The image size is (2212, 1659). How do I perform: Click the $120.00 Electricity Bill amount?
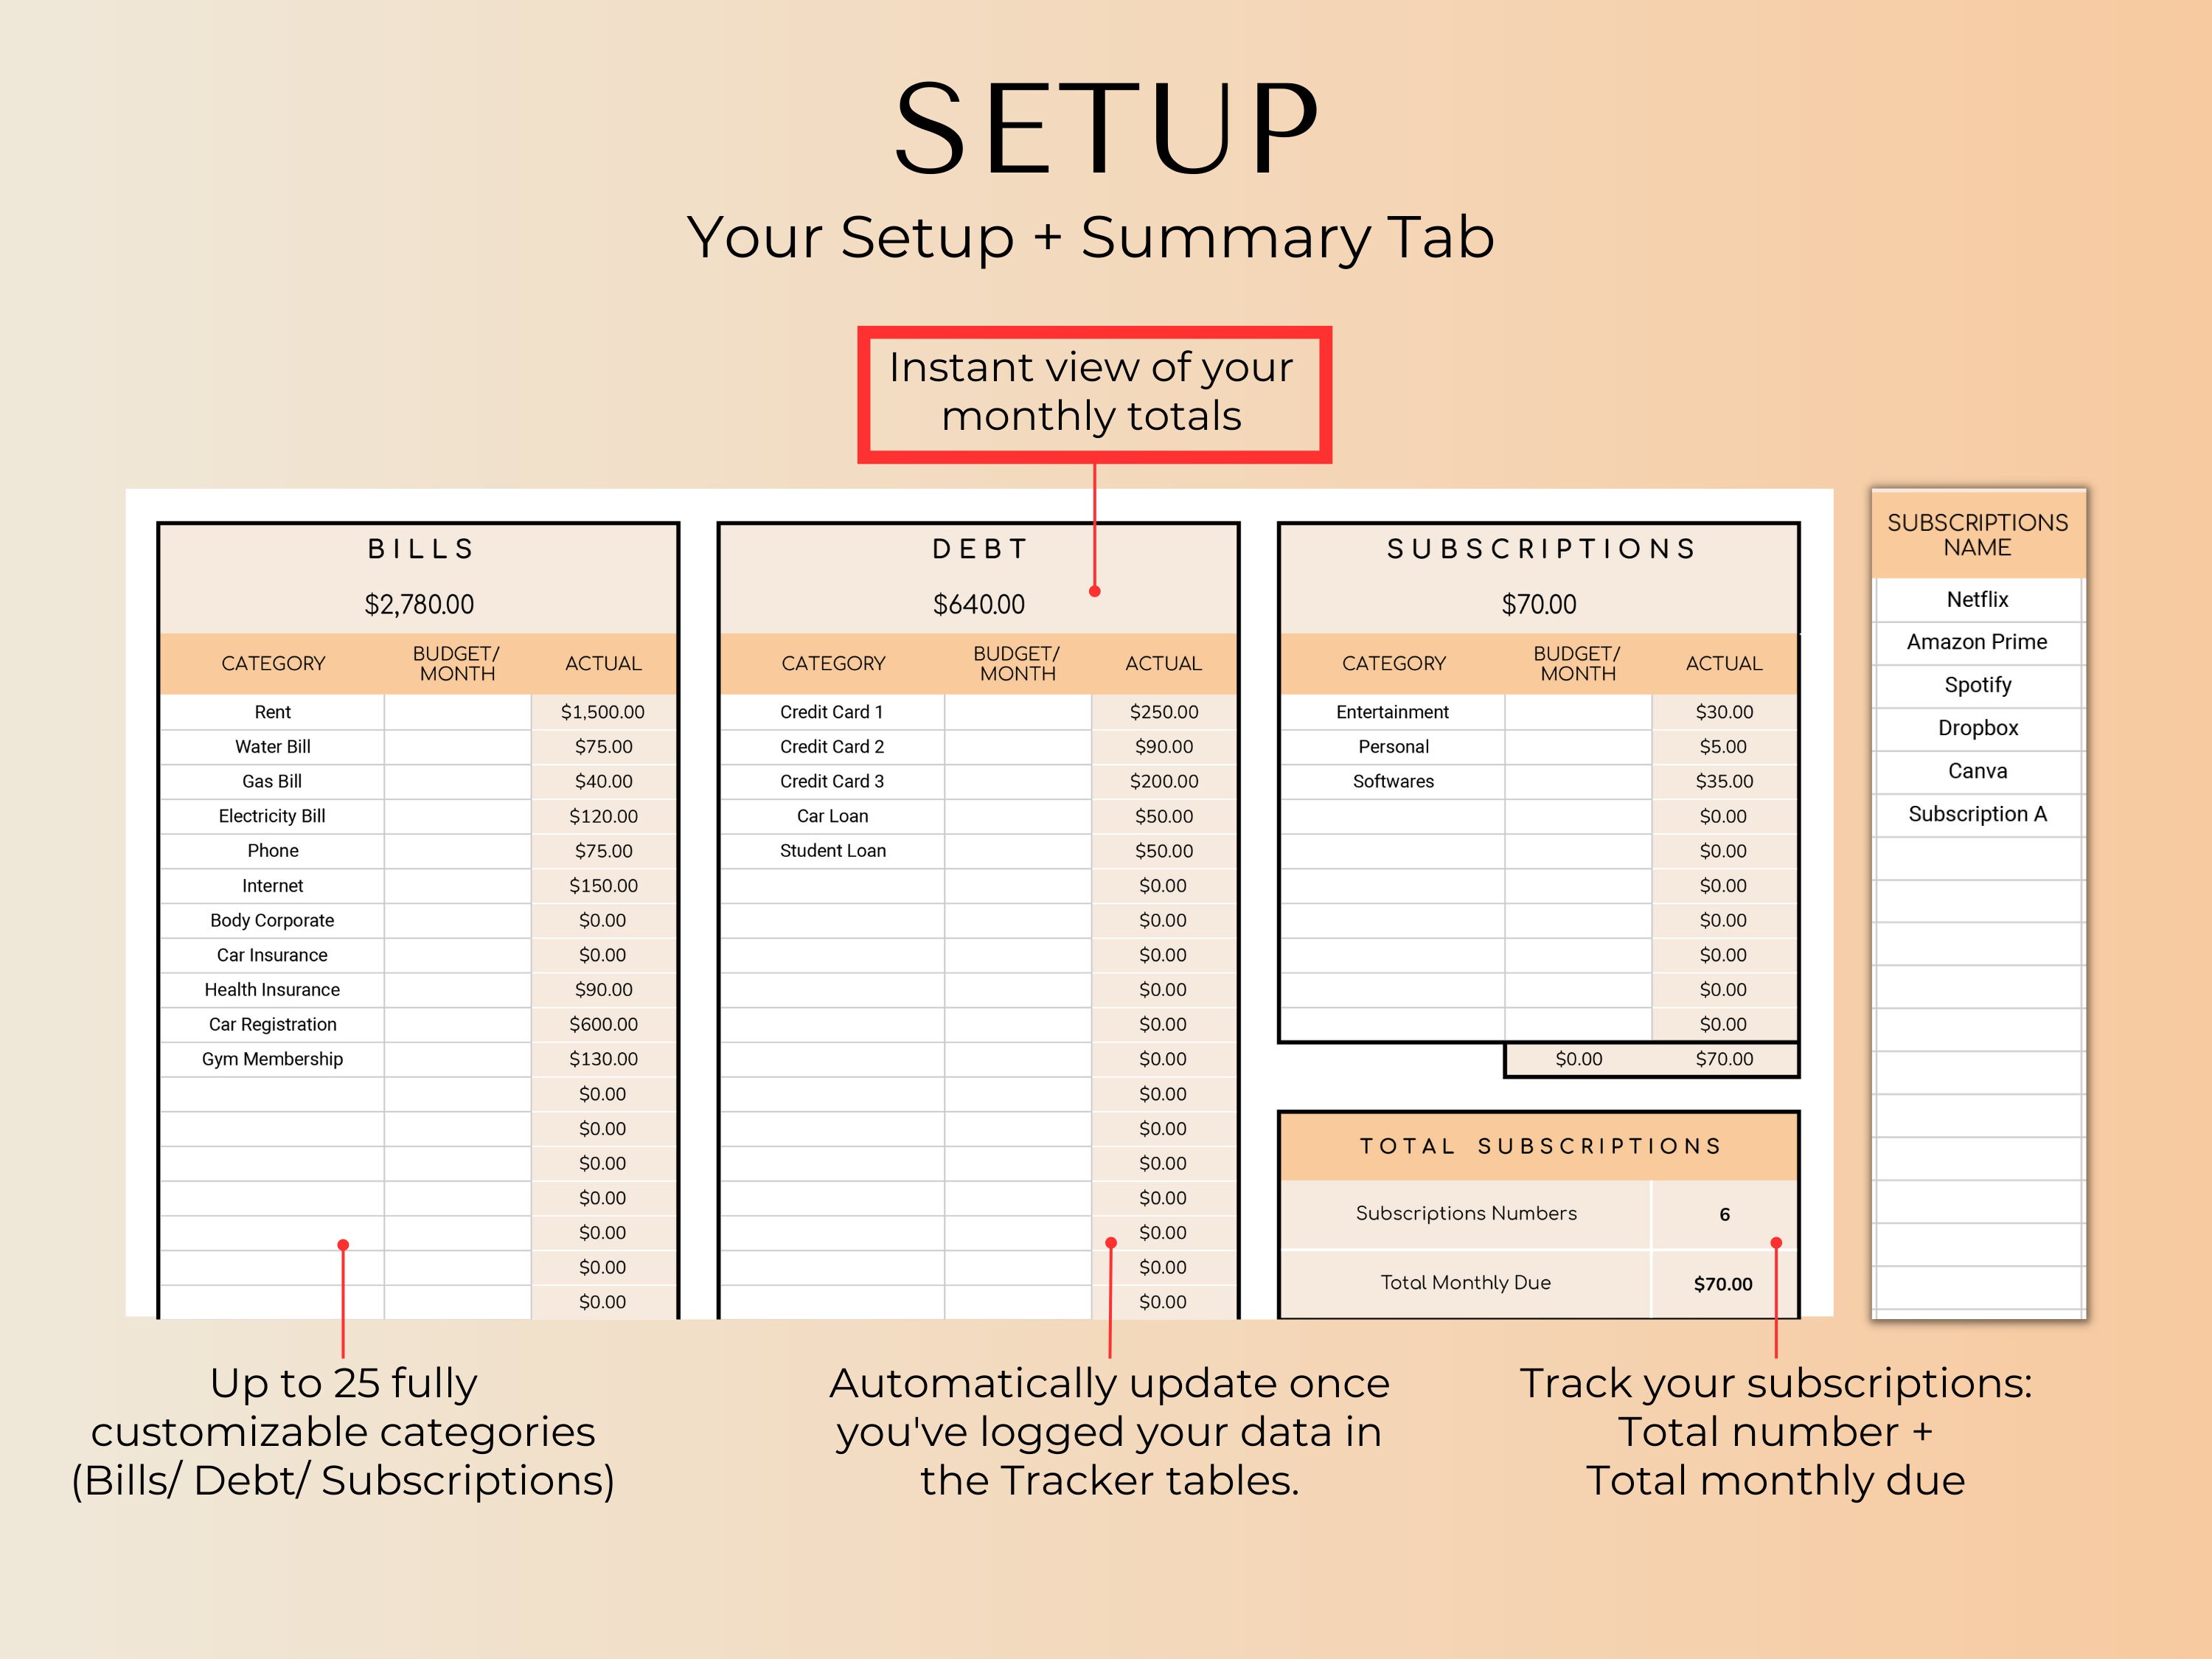pos(603,816)
